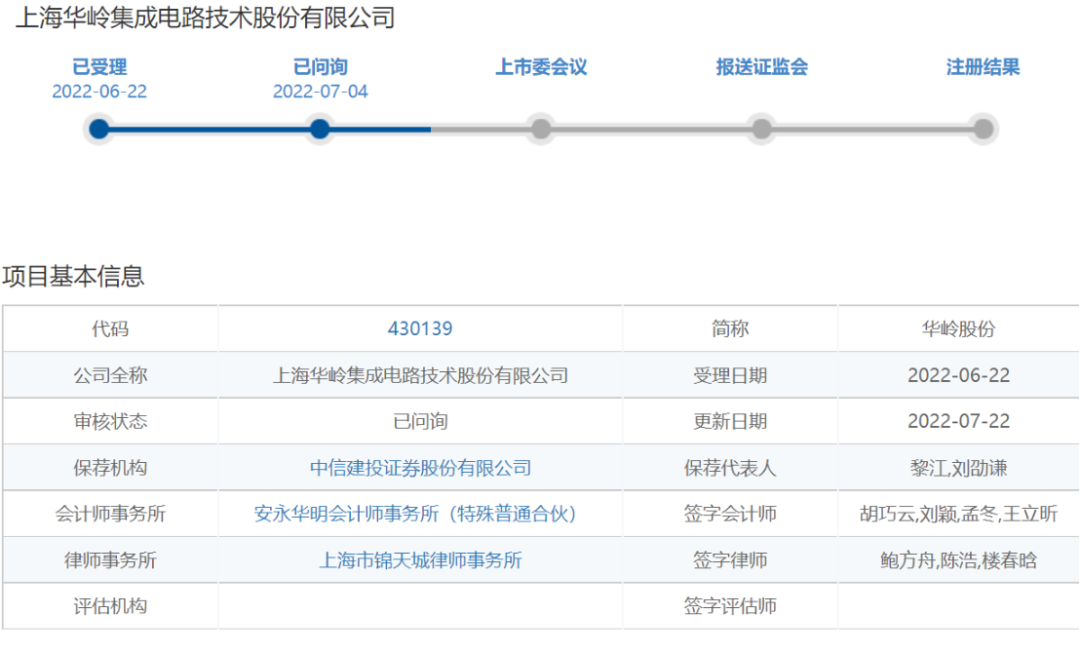The height and width of the screenshot is (653, 1080).
Task: Click the 签字会计师 label cell
Action: (730, 514)
